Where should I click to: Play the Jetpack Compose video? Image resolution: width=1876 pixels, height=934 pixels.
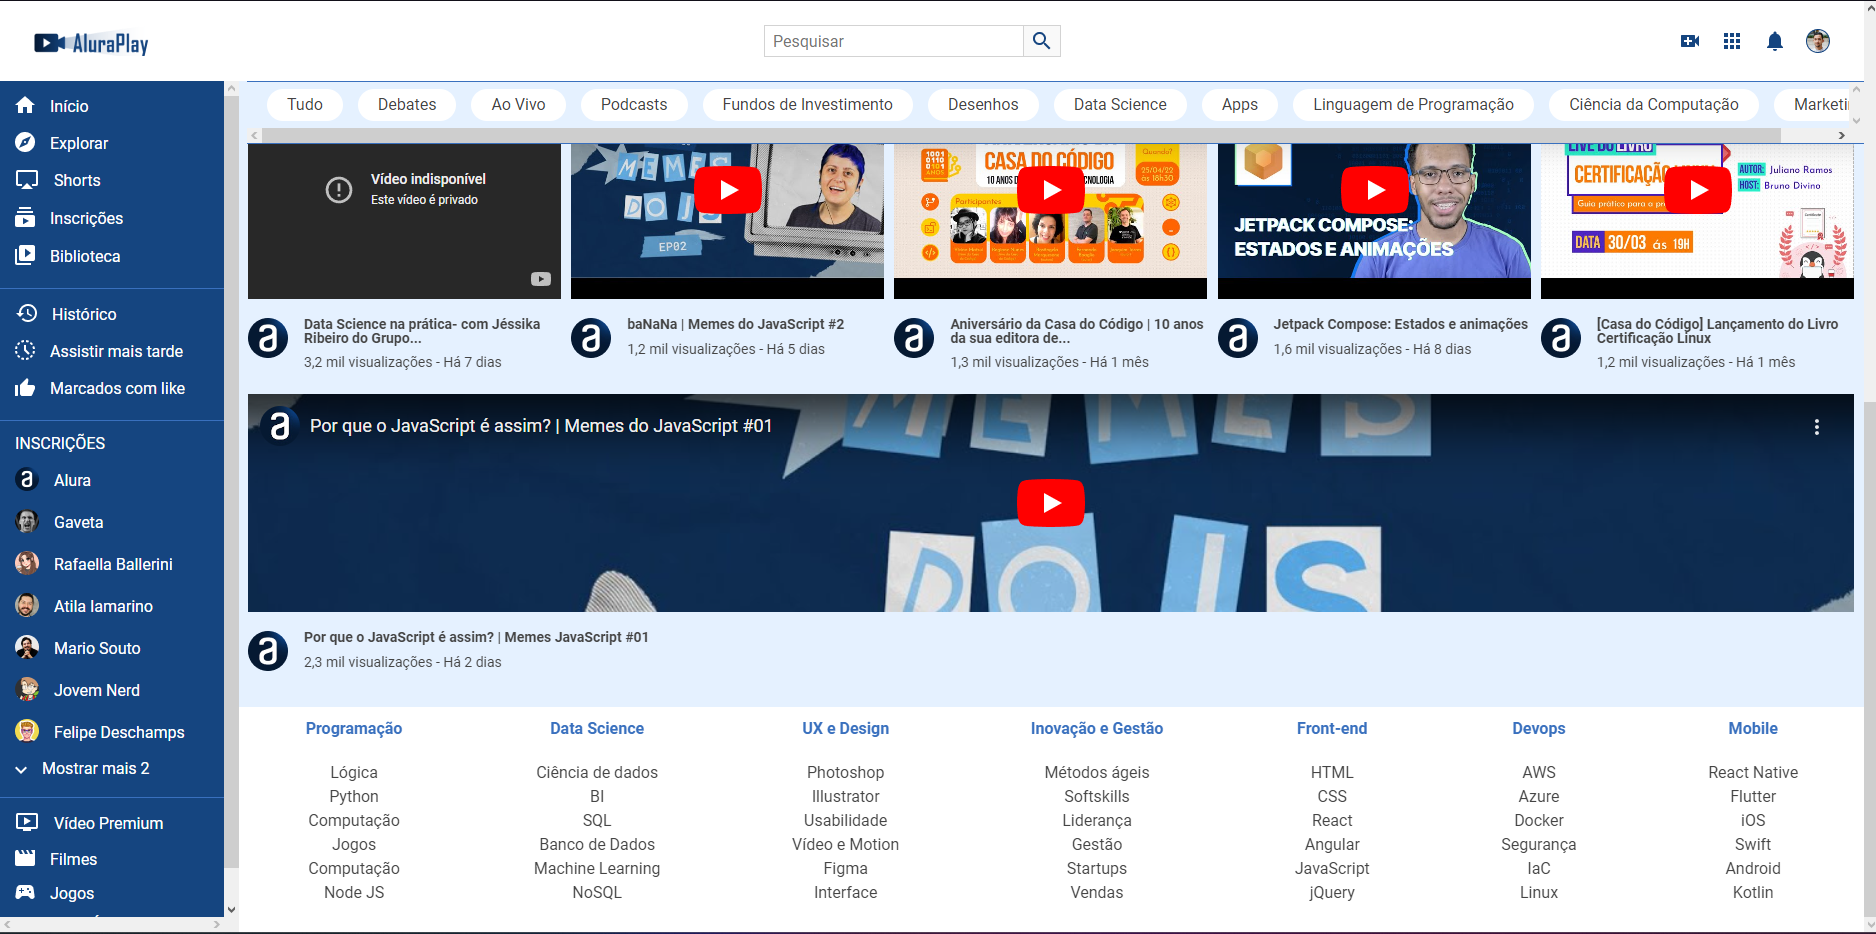coord(1375,190)
